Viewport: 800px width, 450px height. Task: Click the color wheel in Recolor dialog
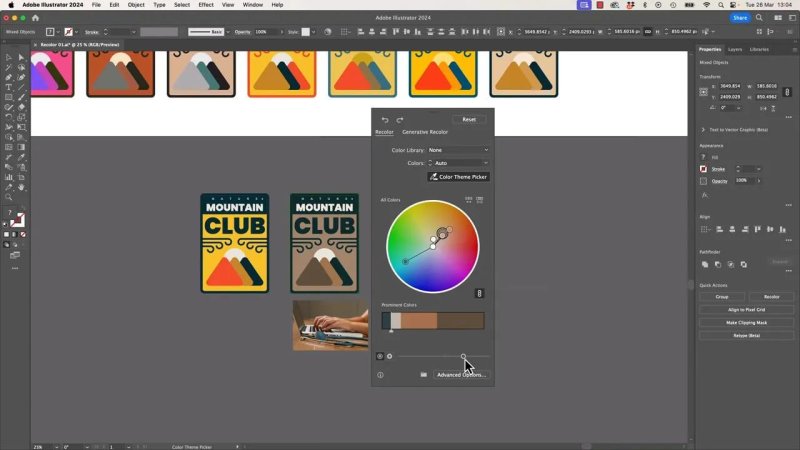433,246
